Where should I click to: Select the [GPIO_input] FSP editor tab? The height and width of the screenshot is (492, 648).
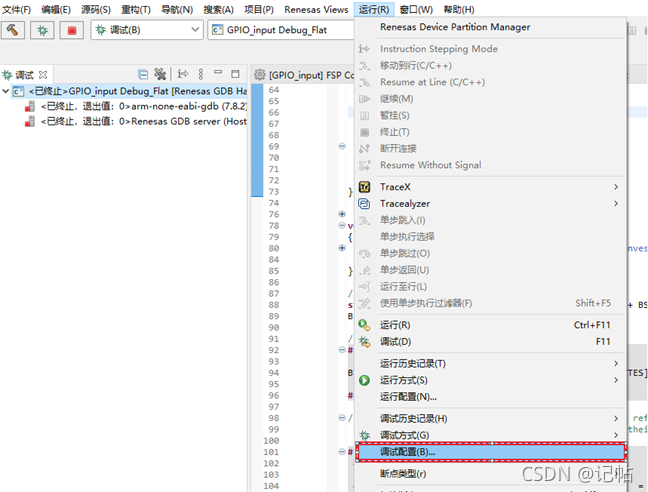304,75
